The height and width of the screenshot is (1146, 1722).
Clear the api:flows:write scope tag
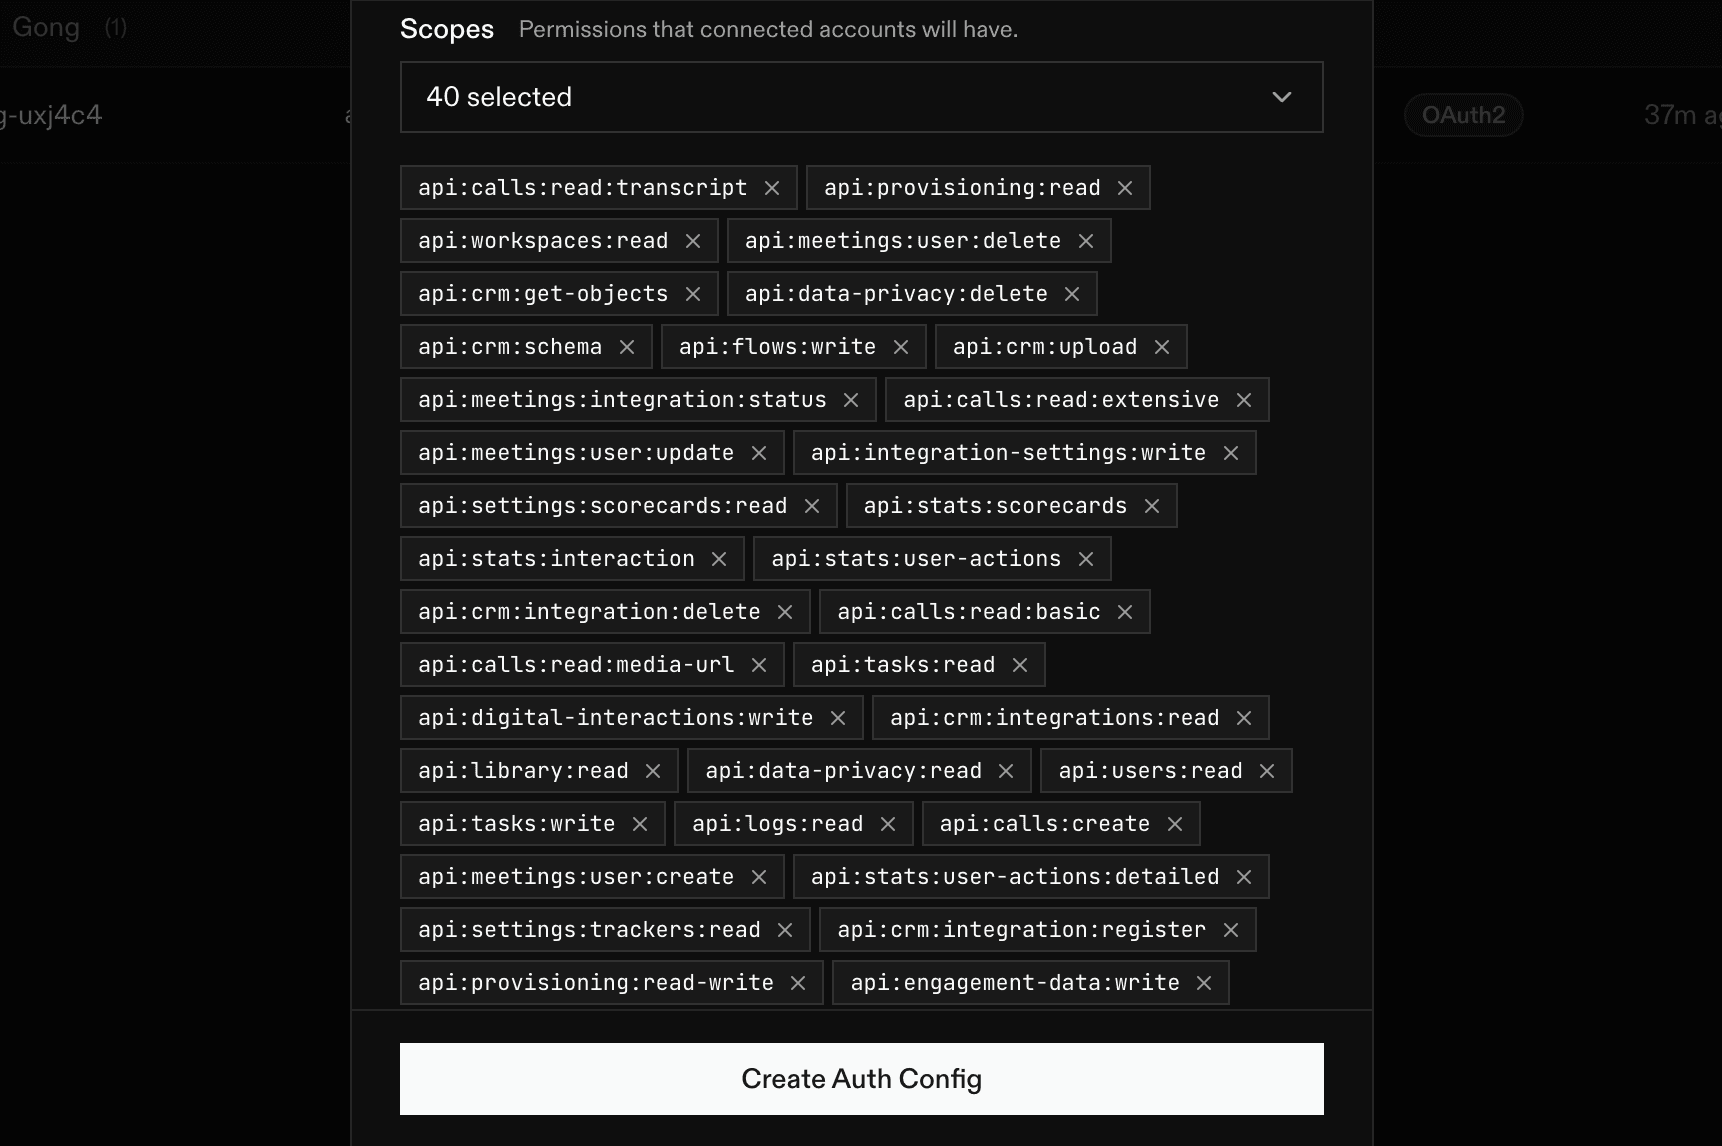[901, 347]
